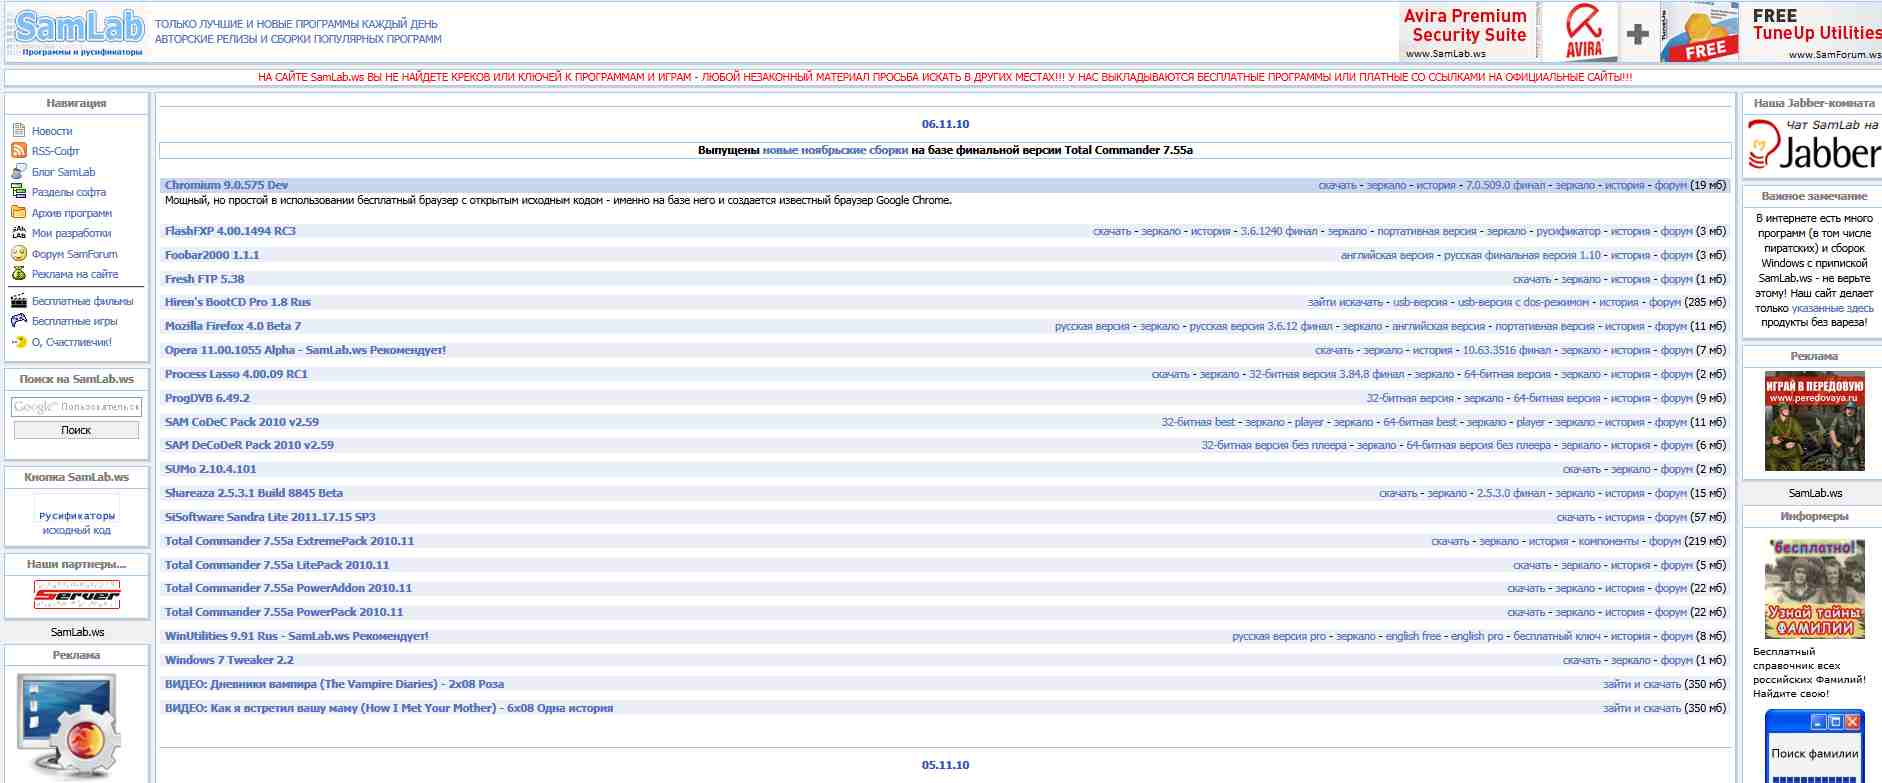This screenshot has height=783, width=1882.
Task: Open the исходный код link
Action: (x=77, y=530)
